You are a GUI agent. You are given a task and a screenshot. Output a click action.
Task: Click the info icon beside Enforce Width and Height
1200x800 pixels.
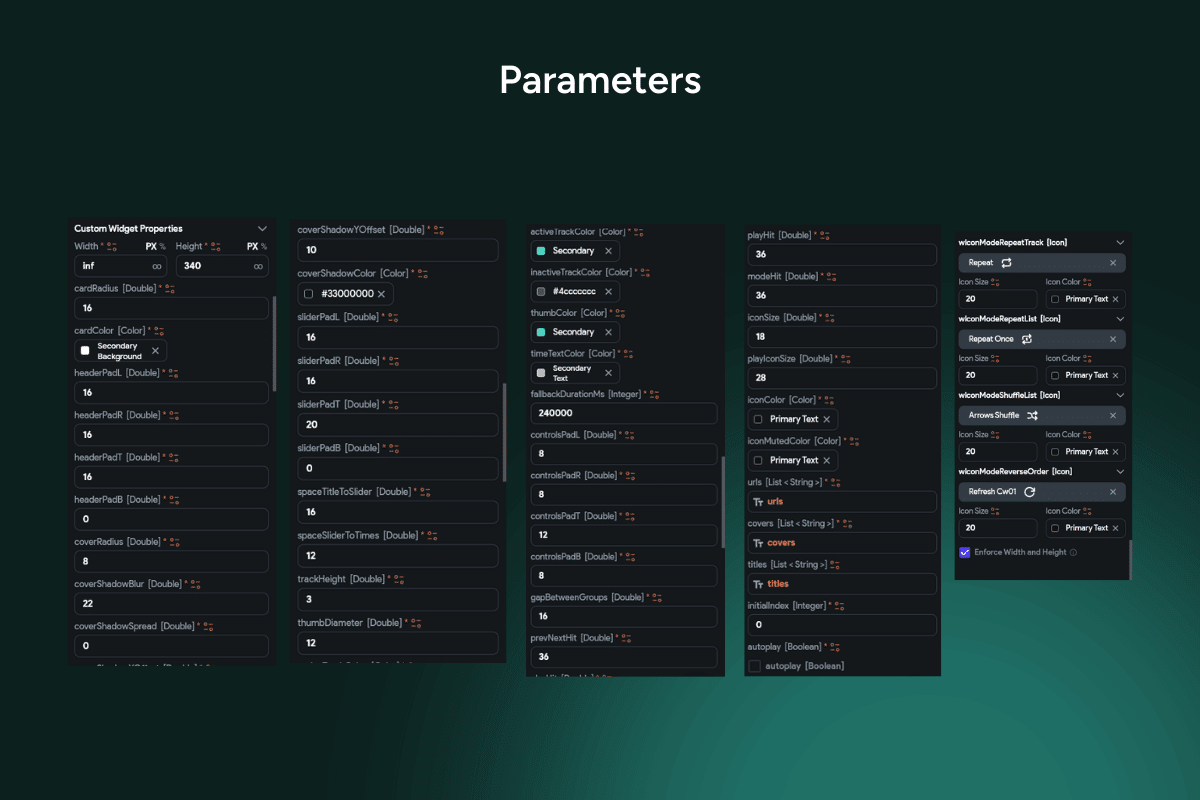pos(1073,552)
